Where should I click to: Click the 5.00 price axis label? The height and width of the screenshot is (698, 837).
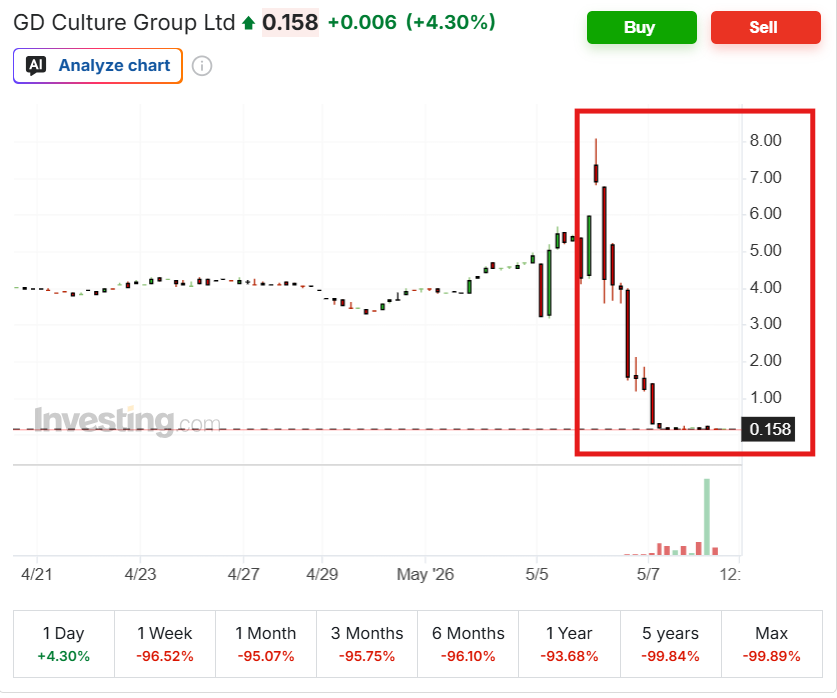[765, 250]
